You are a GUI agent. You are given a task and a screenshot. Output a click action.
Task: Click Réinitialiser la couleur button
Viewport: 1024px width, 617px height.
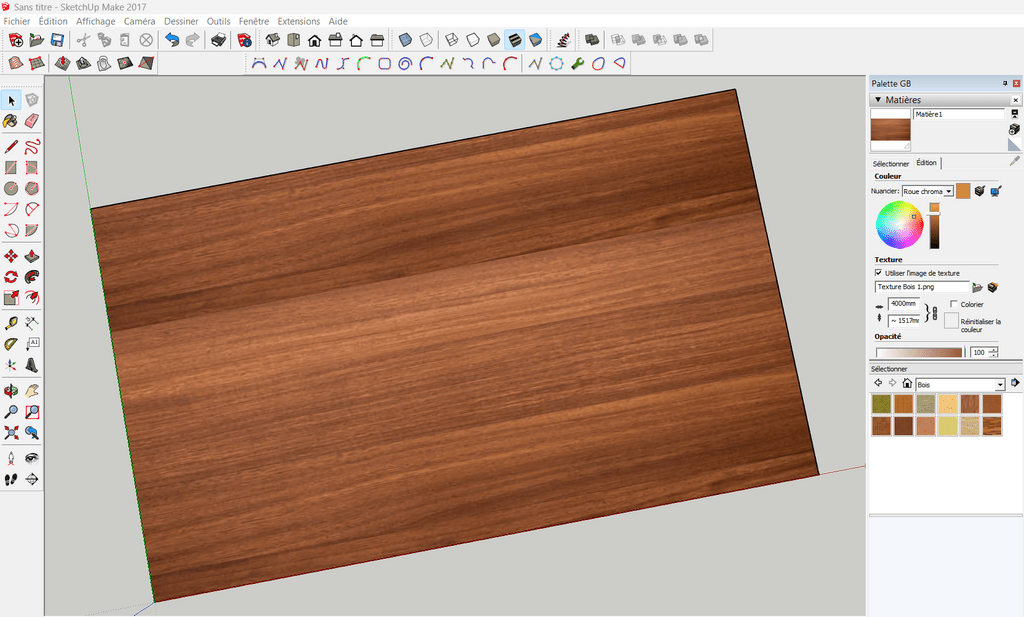(951, 321)
